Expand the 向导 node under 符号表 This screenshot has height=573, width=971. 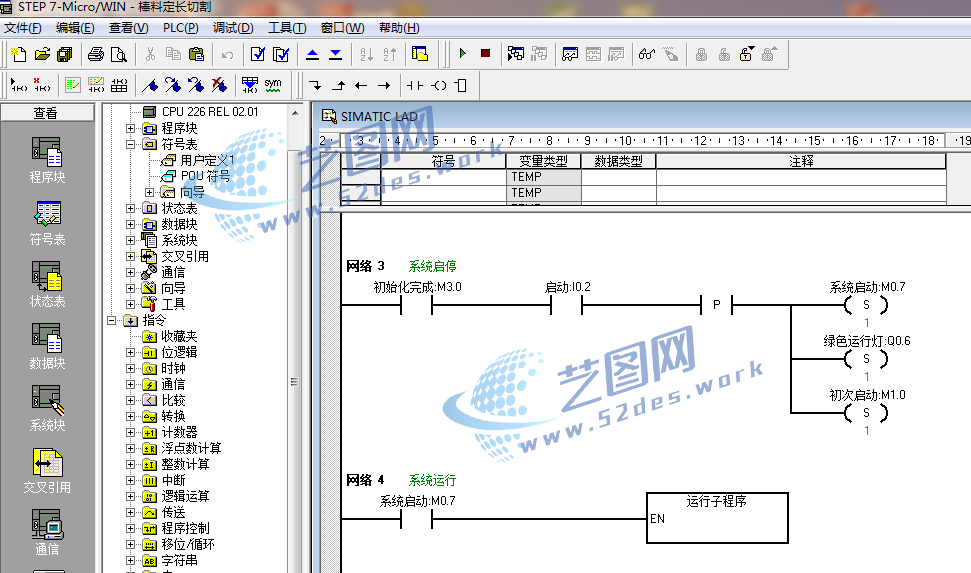click(149, 192)
